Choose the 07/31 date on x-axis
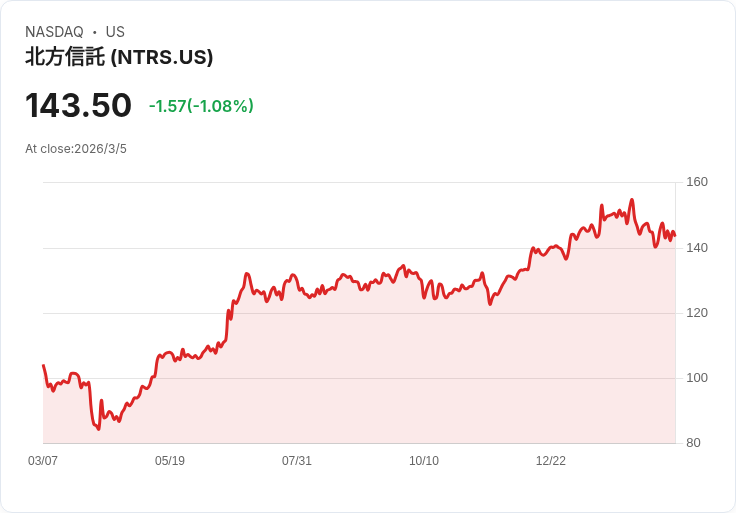Image resolution: width=736 pixels, height=513 pixels. 297,461
